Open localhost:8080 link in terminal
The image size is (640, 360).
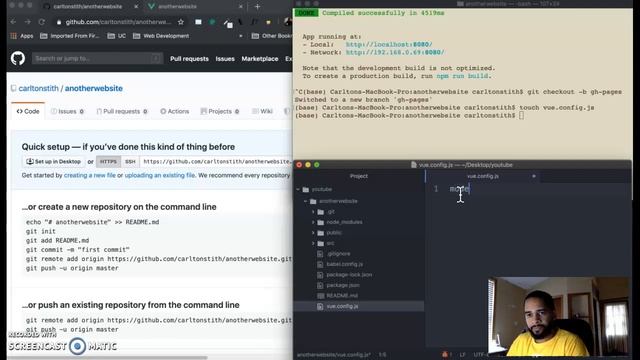point(389,44)
